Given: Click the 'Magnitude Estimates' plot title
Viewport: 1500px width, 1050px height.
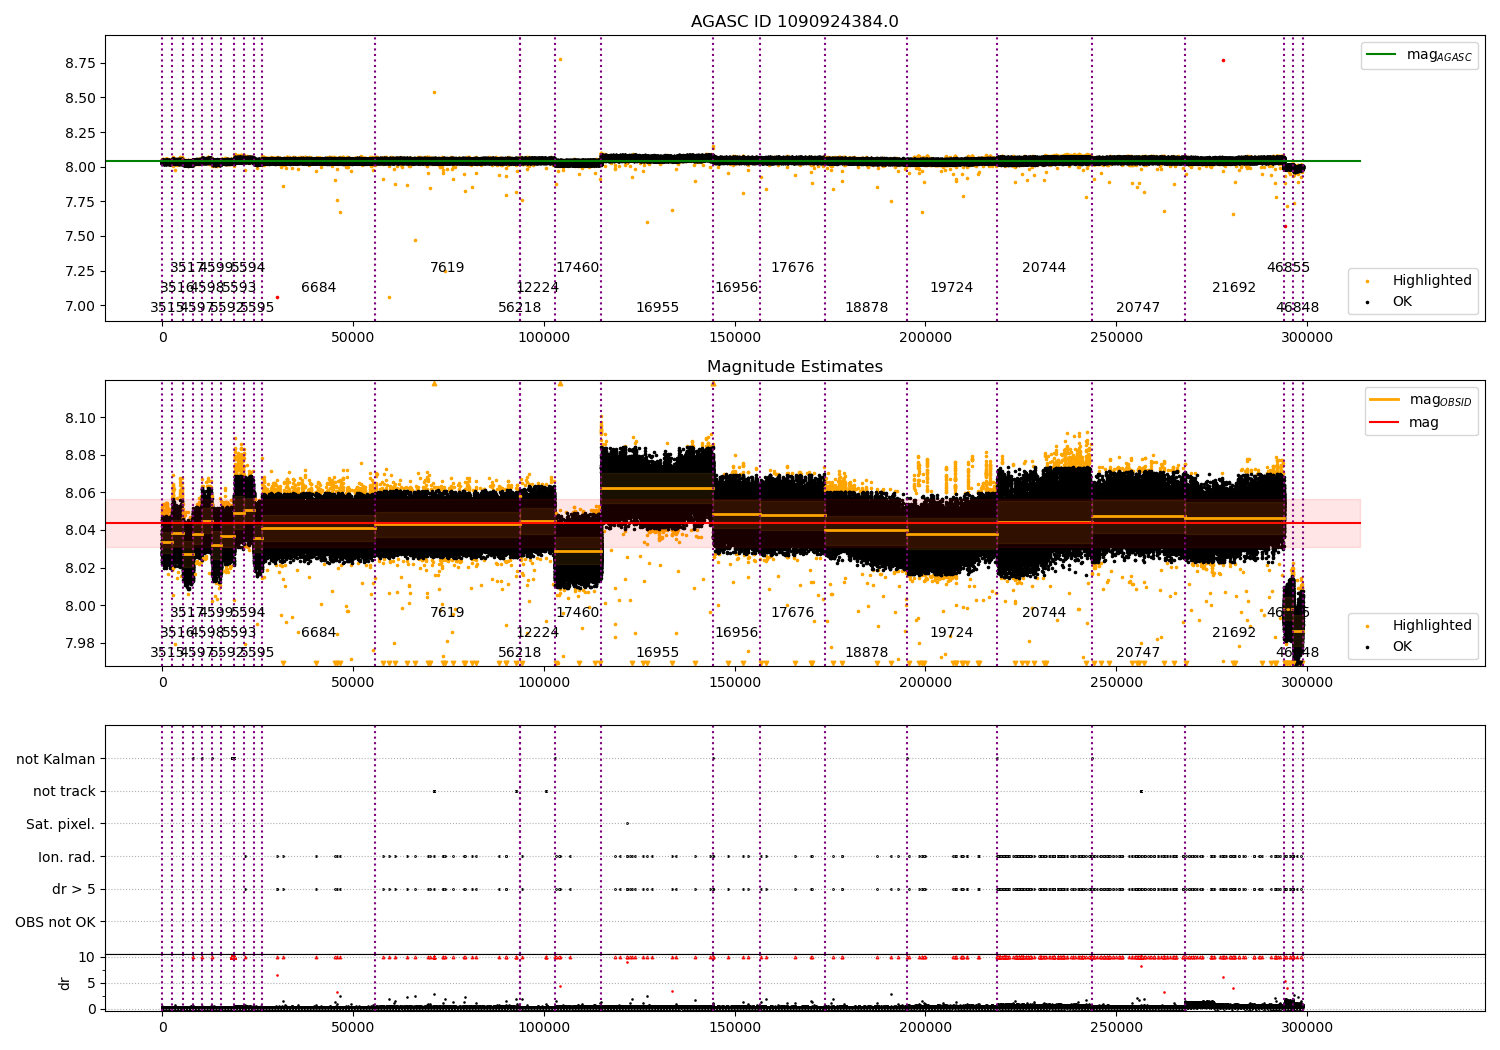Looking at the screenshot, I should (795, 367).
